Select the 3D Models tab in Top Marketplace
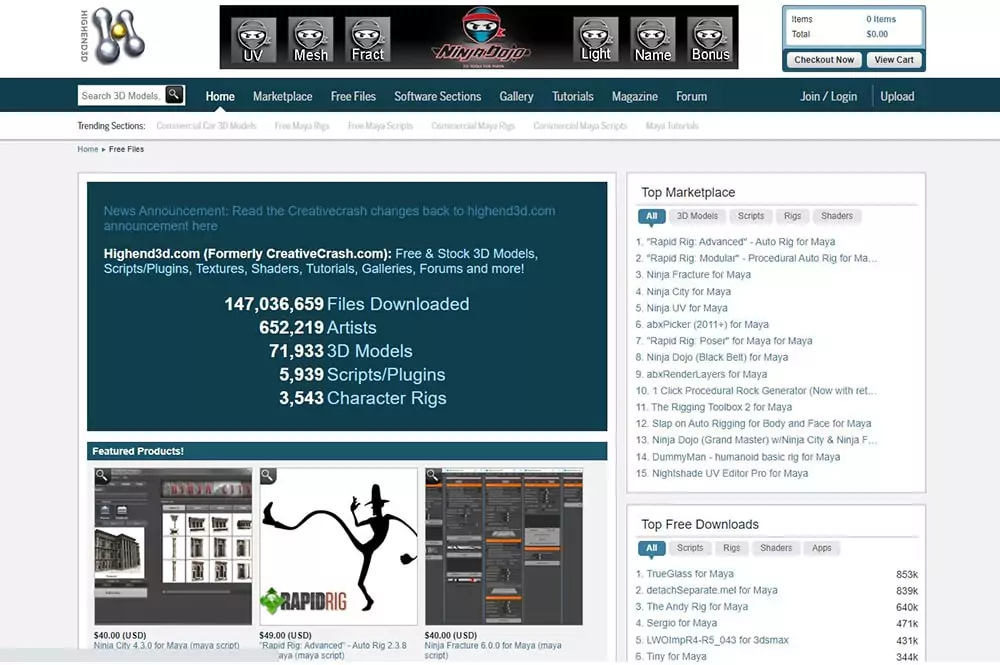This screenshot has height=665, width=1000. point(697,216)
